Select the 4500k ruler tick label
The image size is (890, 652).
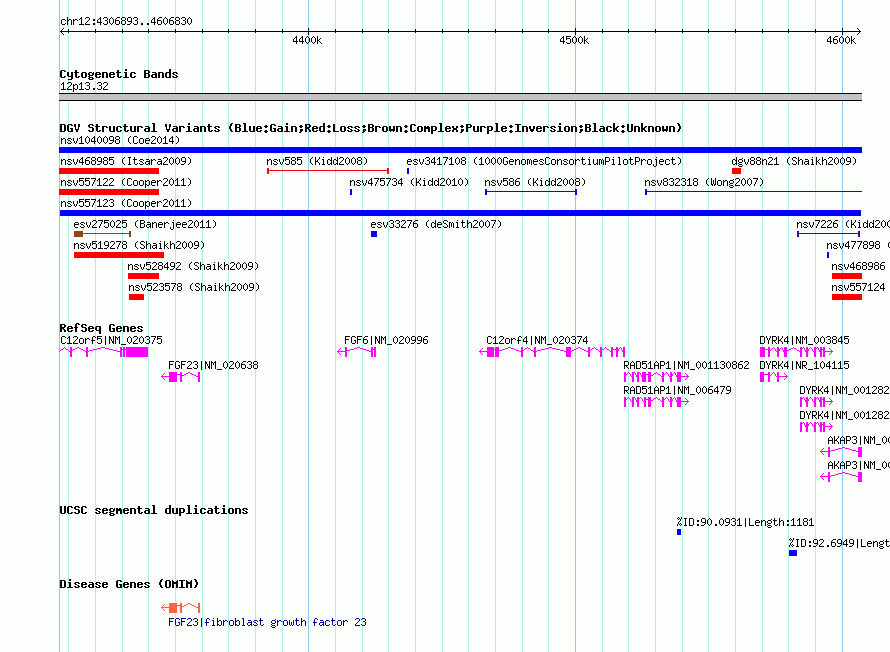[574, 40]
